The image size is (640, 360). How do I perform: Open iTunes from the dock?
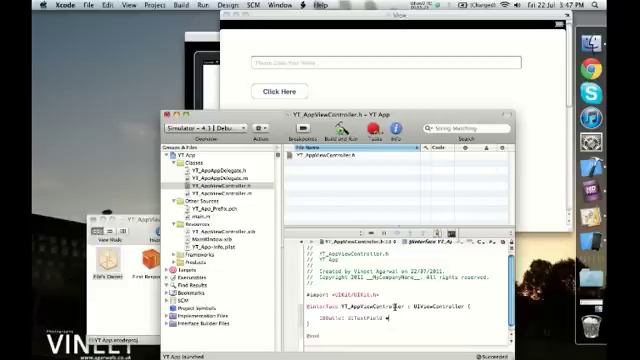tap(591, 118)
